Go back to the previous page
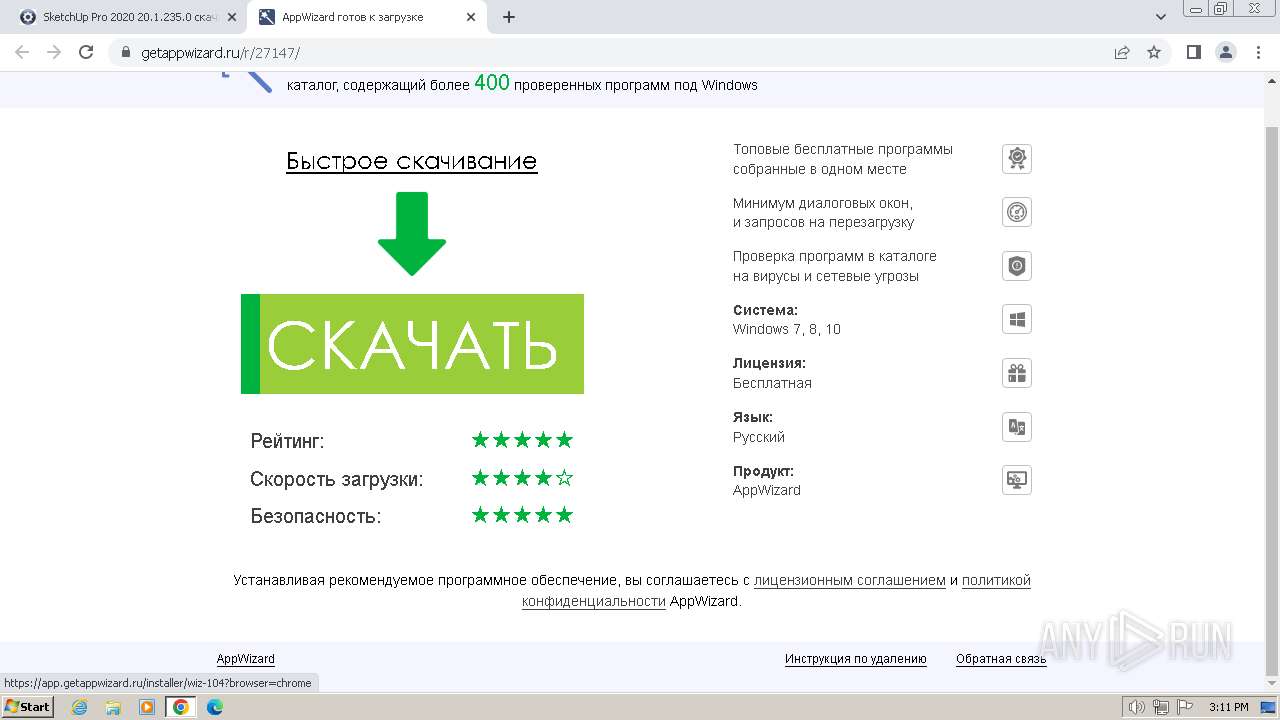Viewport: 1280px width, 720px height. (22, 52)
